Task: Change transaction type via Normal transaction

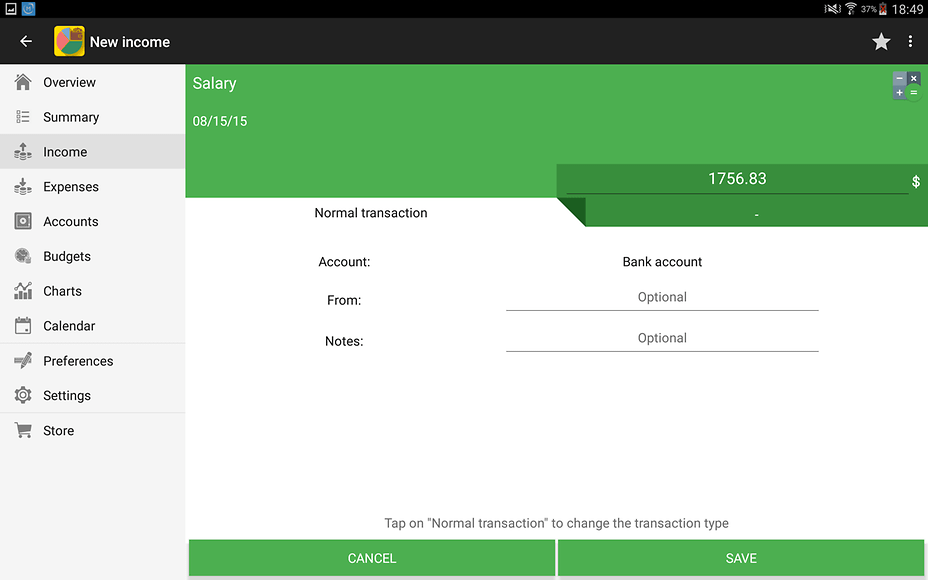Action: 370,213
